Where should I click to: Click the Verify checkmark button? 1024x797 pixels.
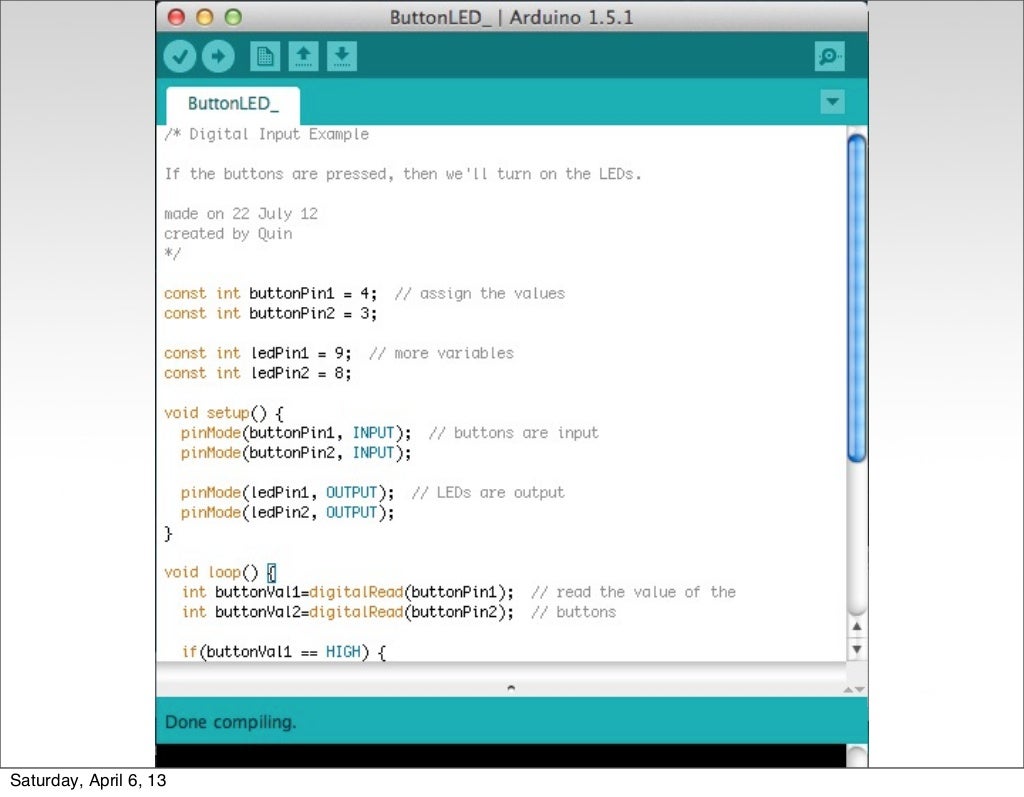pos(180,57)
